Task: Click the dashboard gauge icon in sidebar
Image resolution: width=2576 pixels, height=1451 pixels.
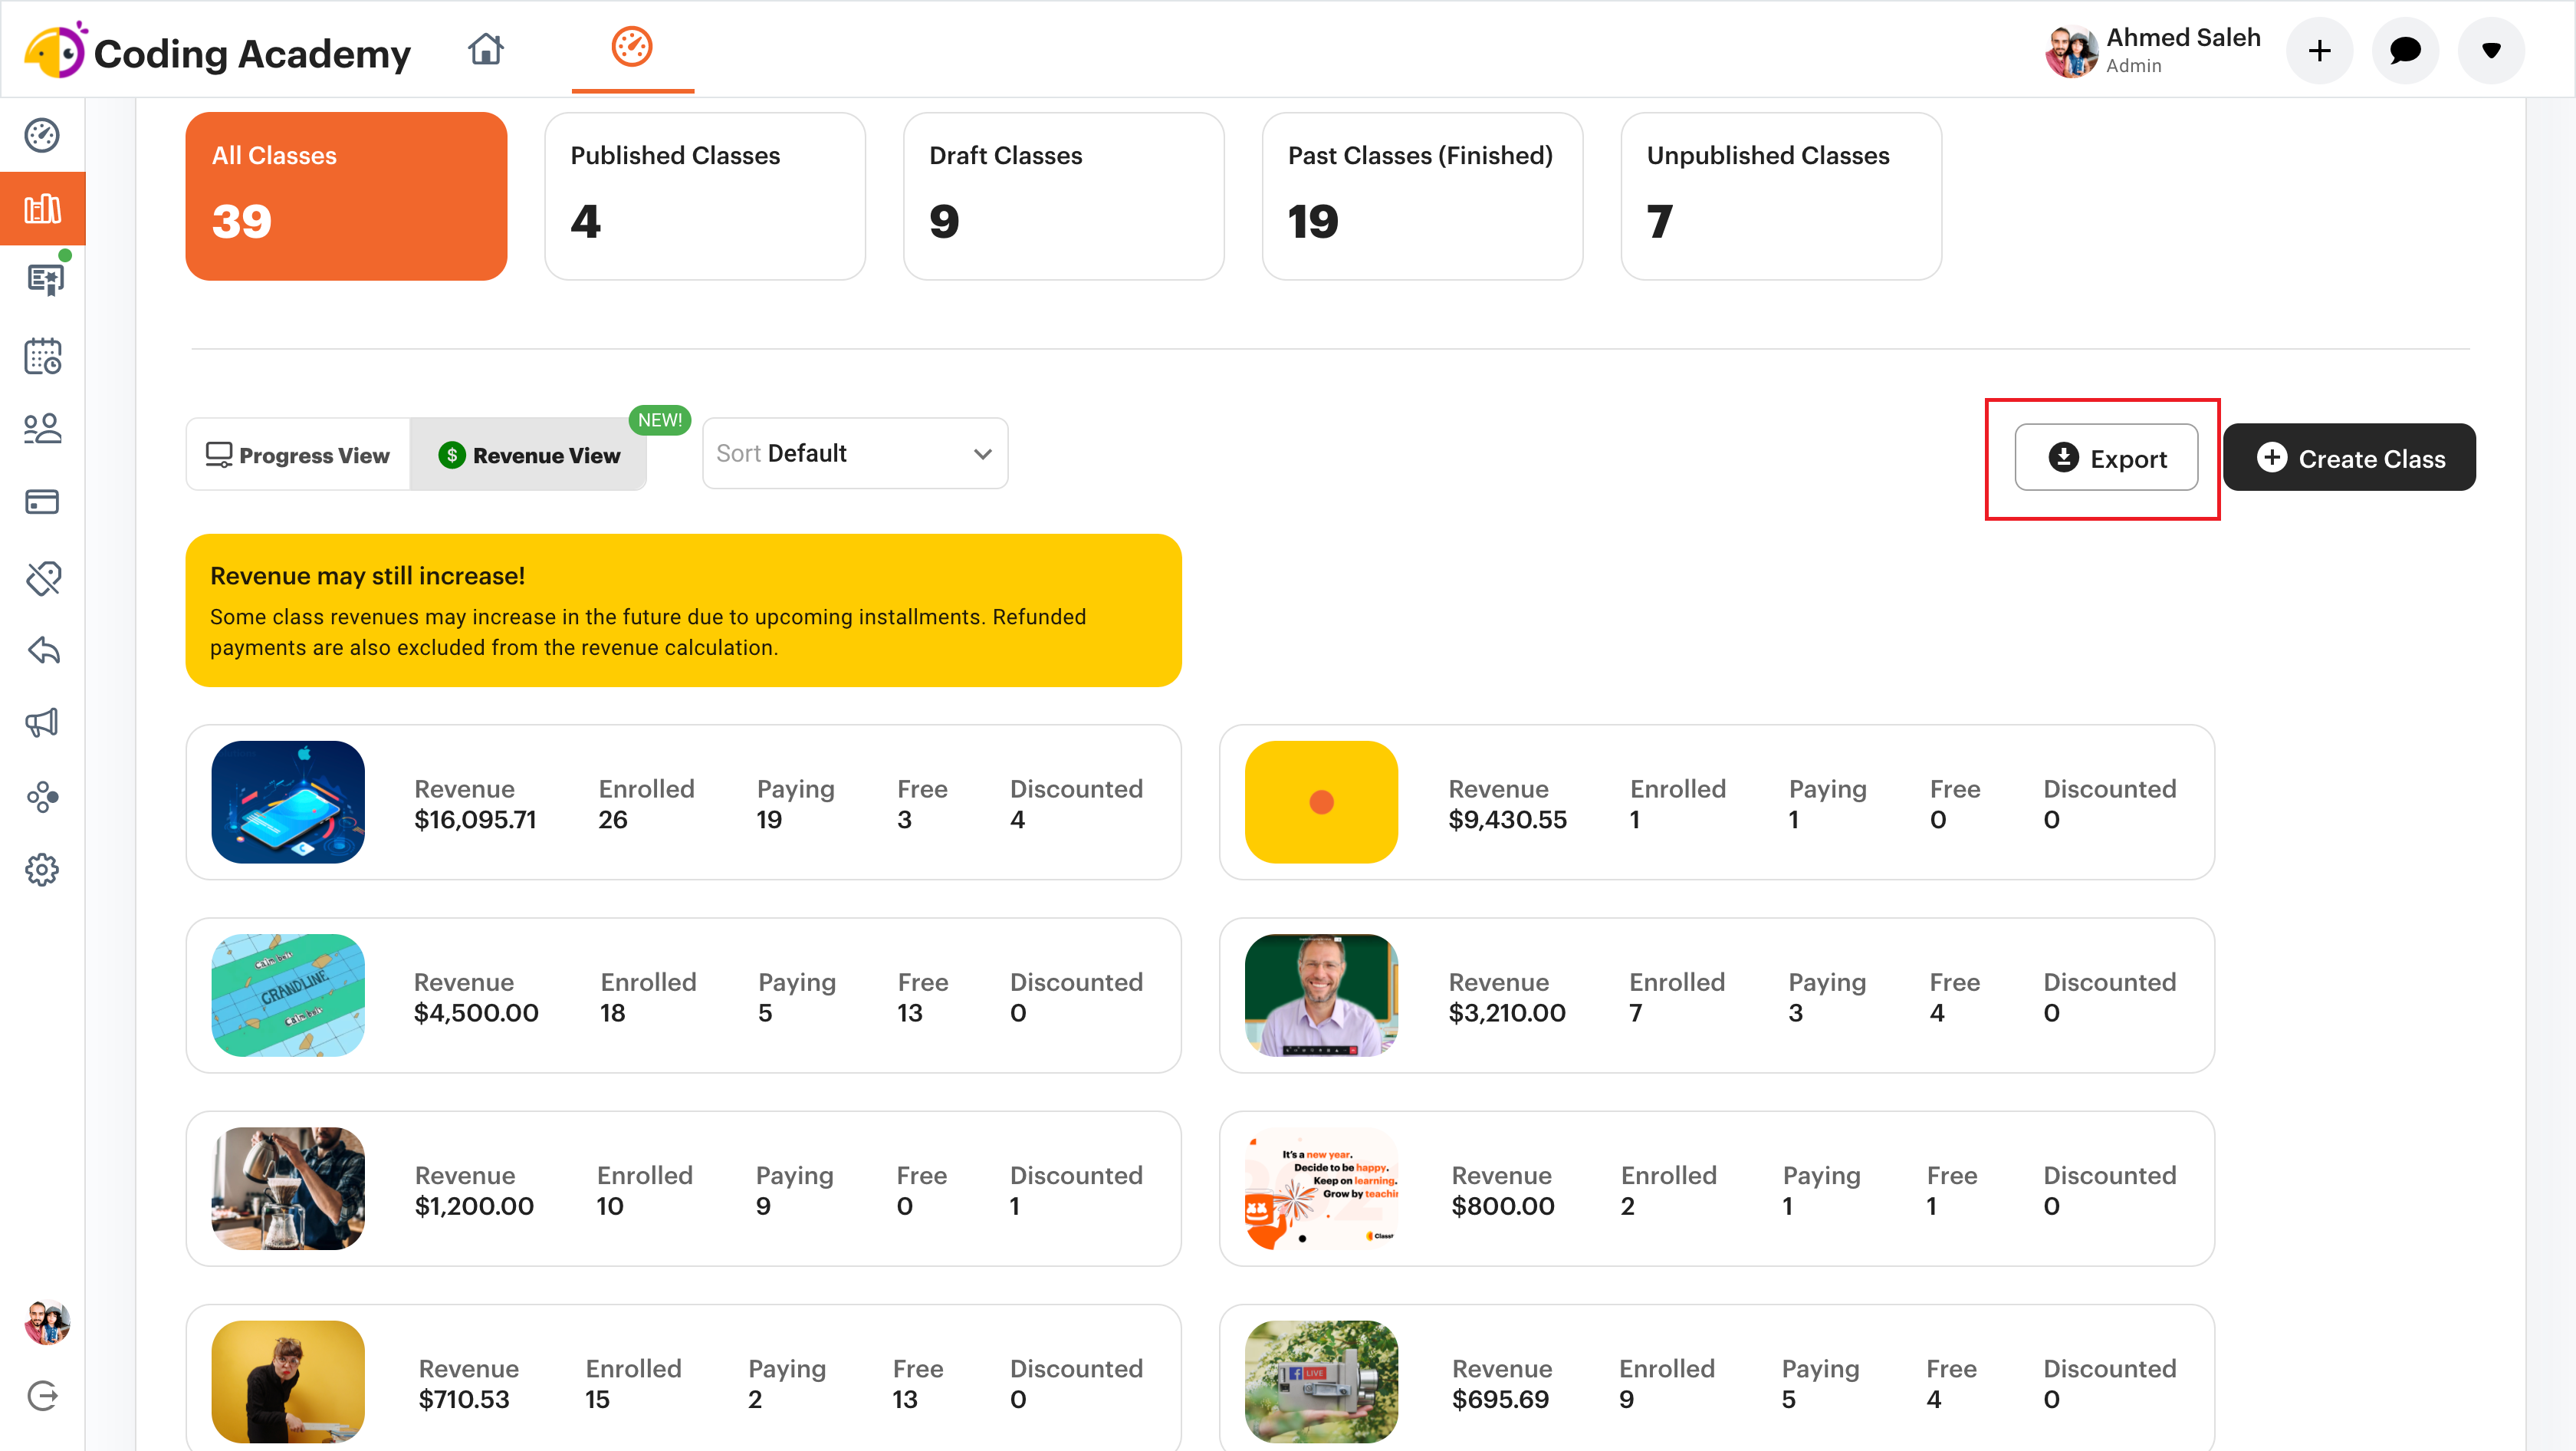Action: [42, 135]
